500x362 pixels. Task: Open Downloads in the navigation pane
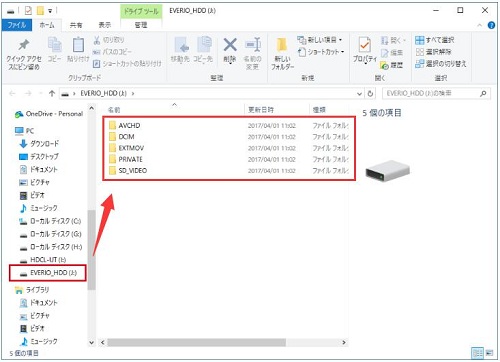[x=39, y=144]
